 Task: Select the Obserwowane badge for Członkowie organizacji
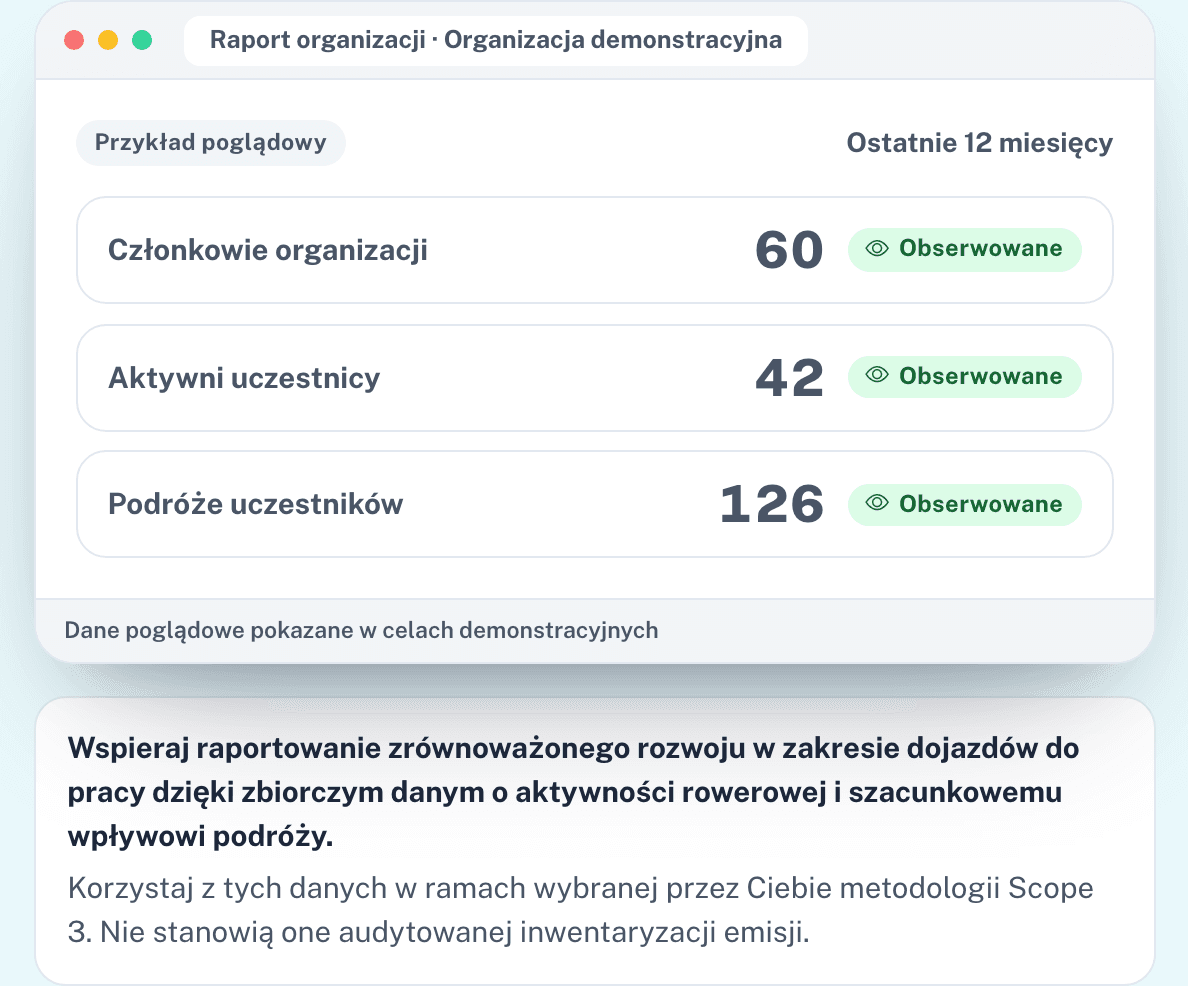click(964, 249)
